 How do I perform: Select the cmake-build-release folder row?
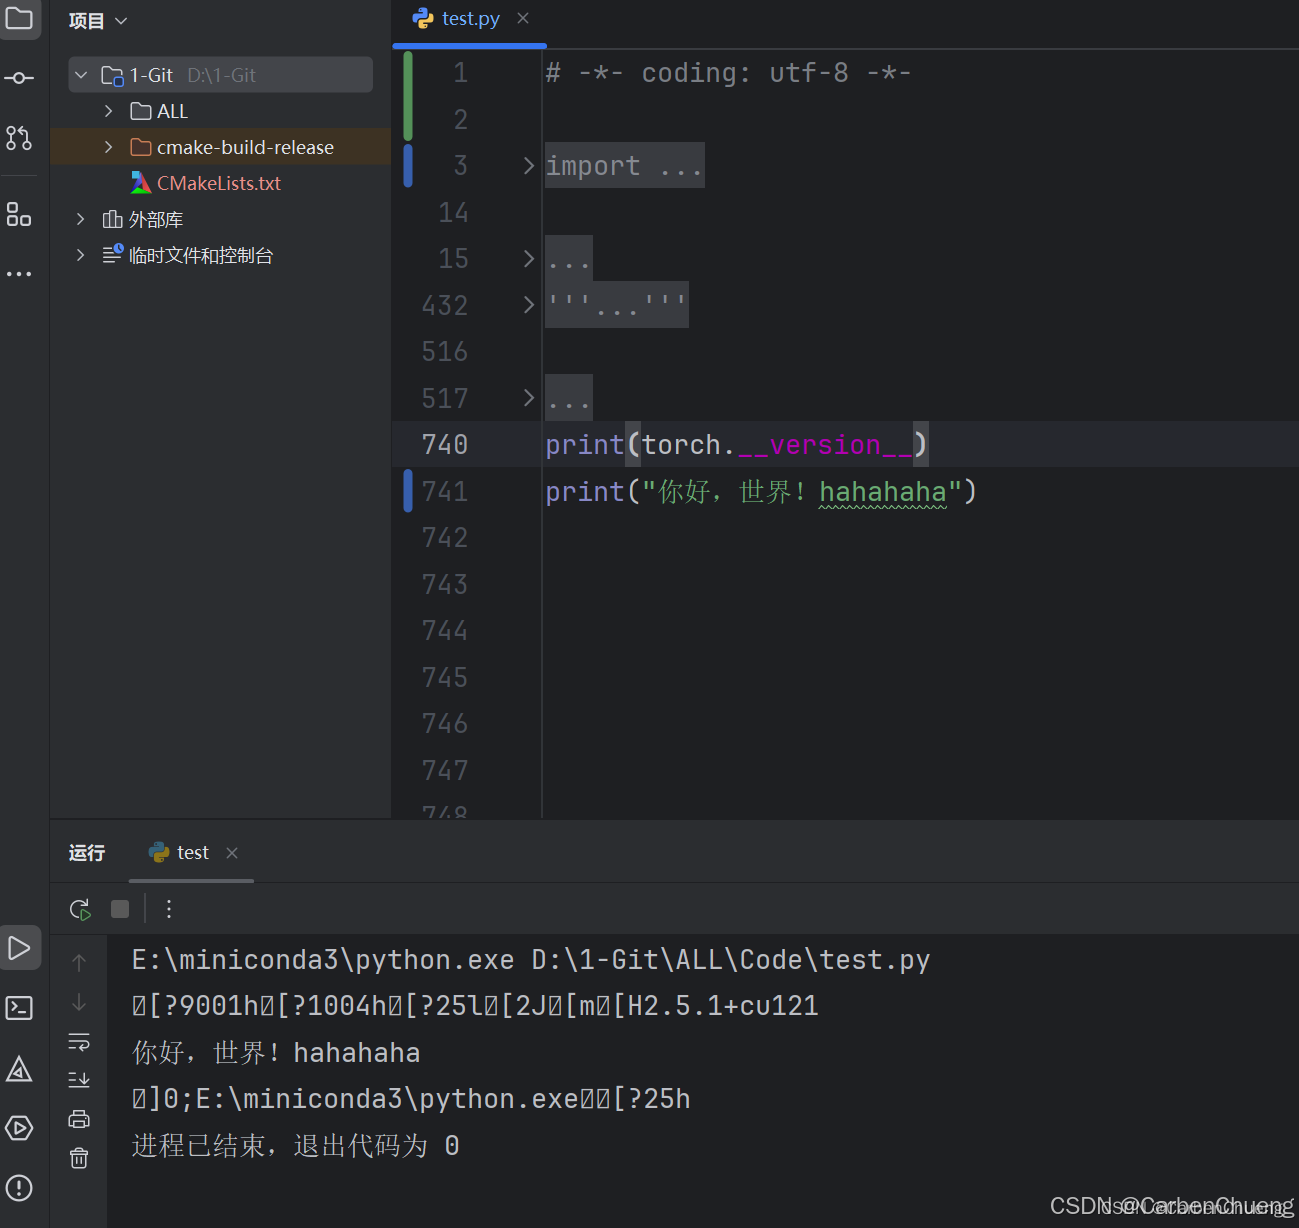[x=220, y=147]
